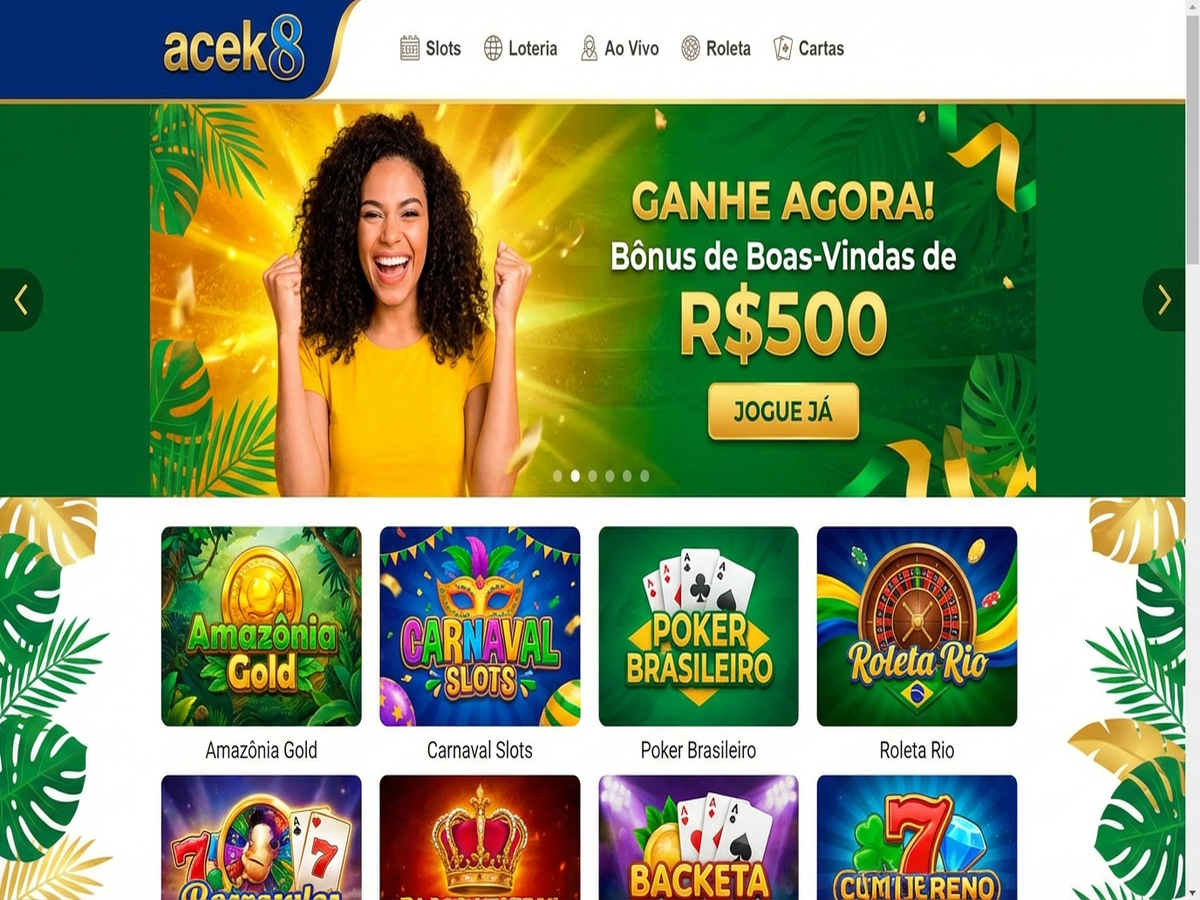Click the Ao Vivo dealer icon

pos(589,48)
